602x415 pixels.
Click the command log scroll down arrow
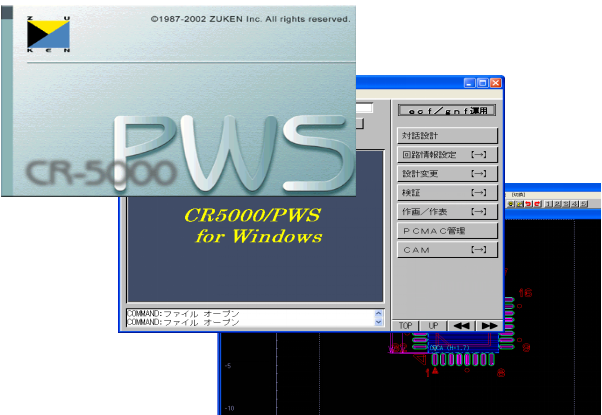[378, 322]
